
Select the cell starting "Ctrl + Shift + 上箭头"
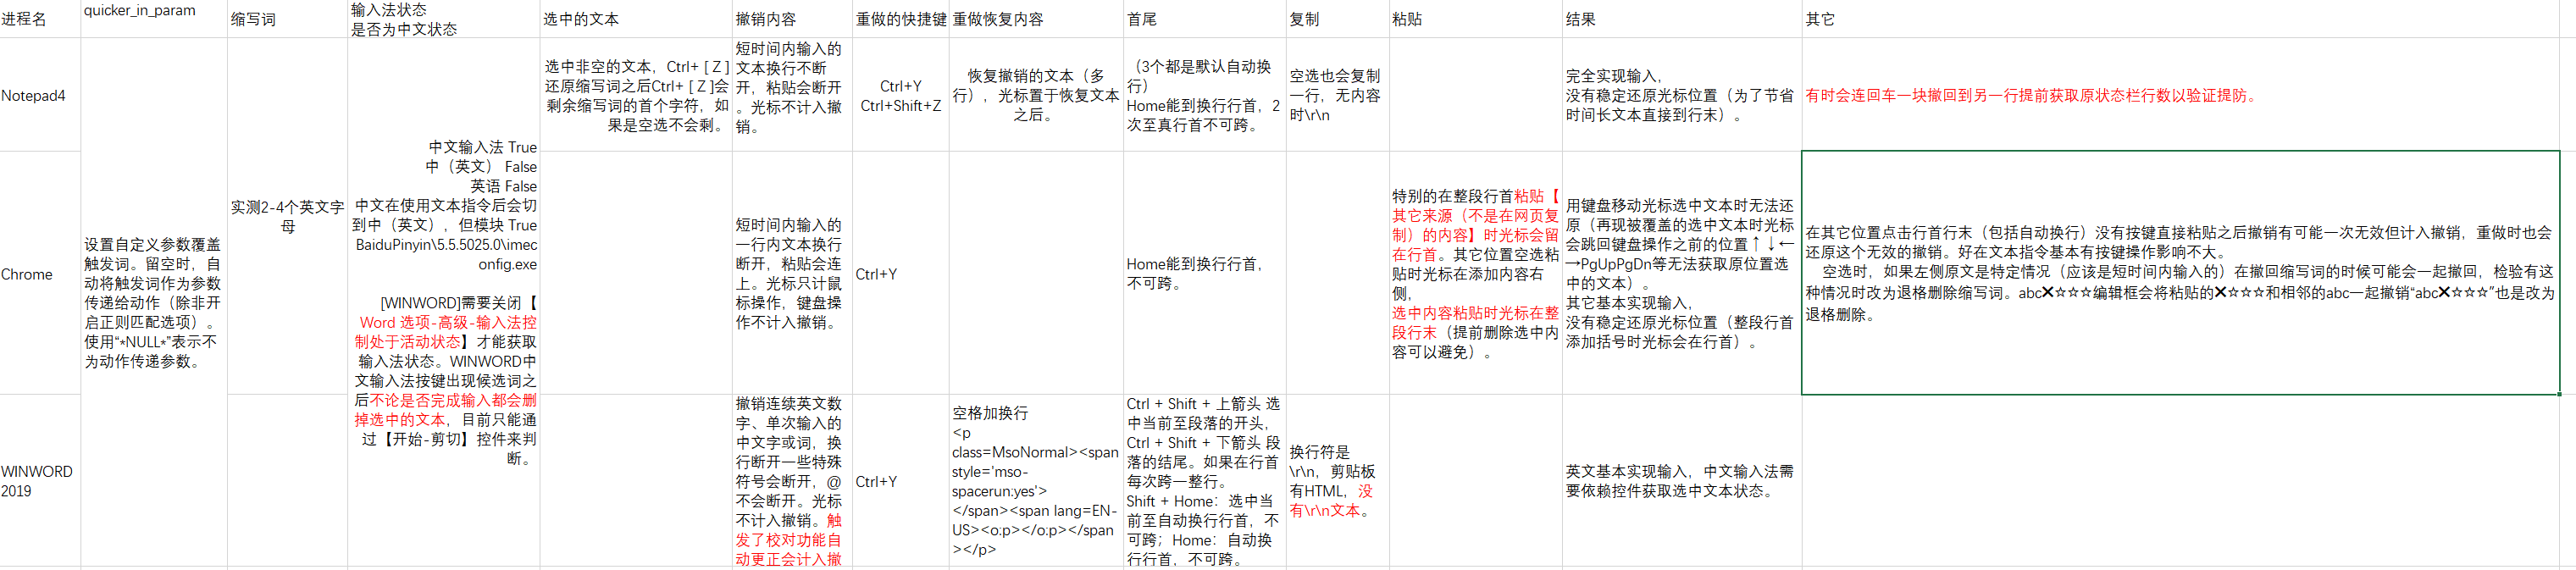(1205, 481)
